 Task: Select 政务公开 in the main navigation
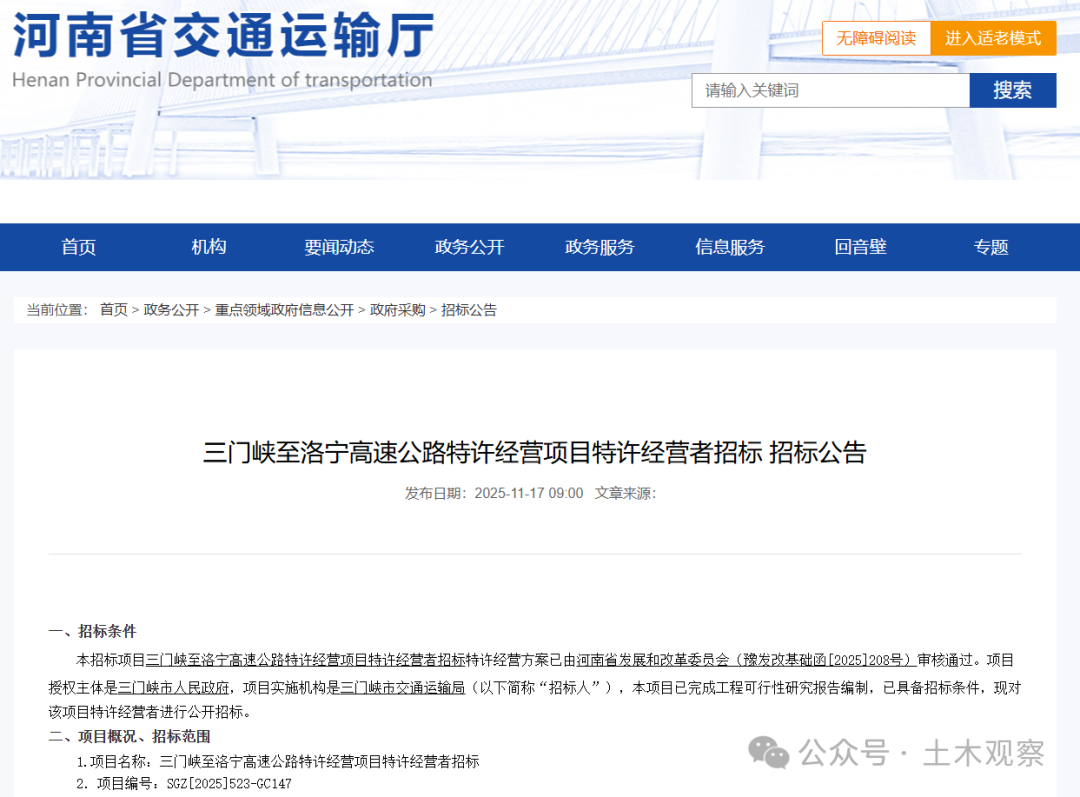tap(469, 247)
